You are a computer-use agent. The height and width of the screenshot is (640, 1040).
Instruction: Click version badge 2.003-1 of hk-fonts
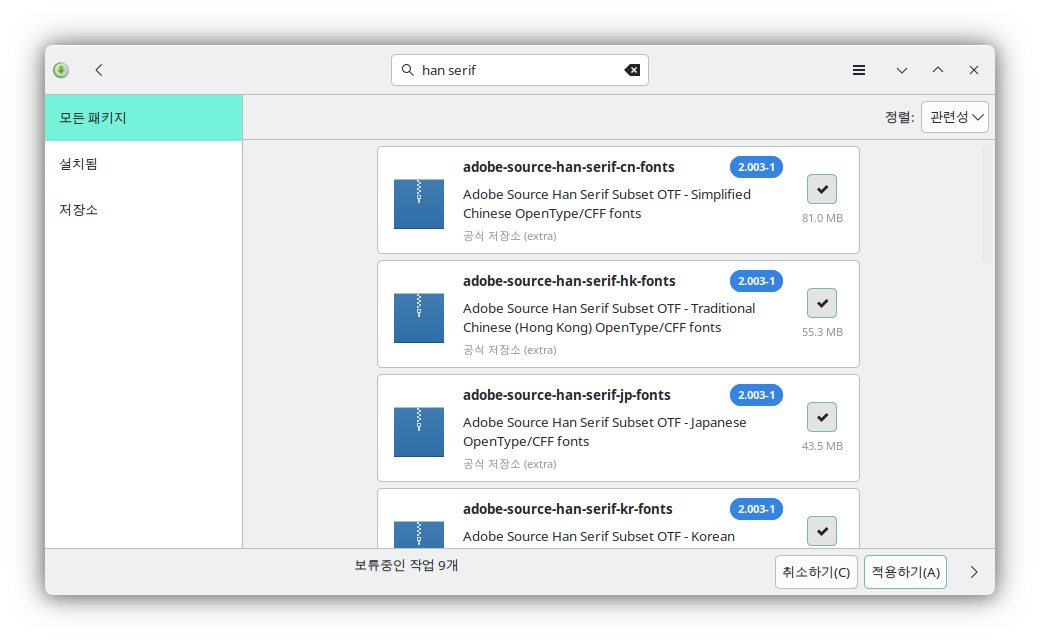tap(756, 281)
